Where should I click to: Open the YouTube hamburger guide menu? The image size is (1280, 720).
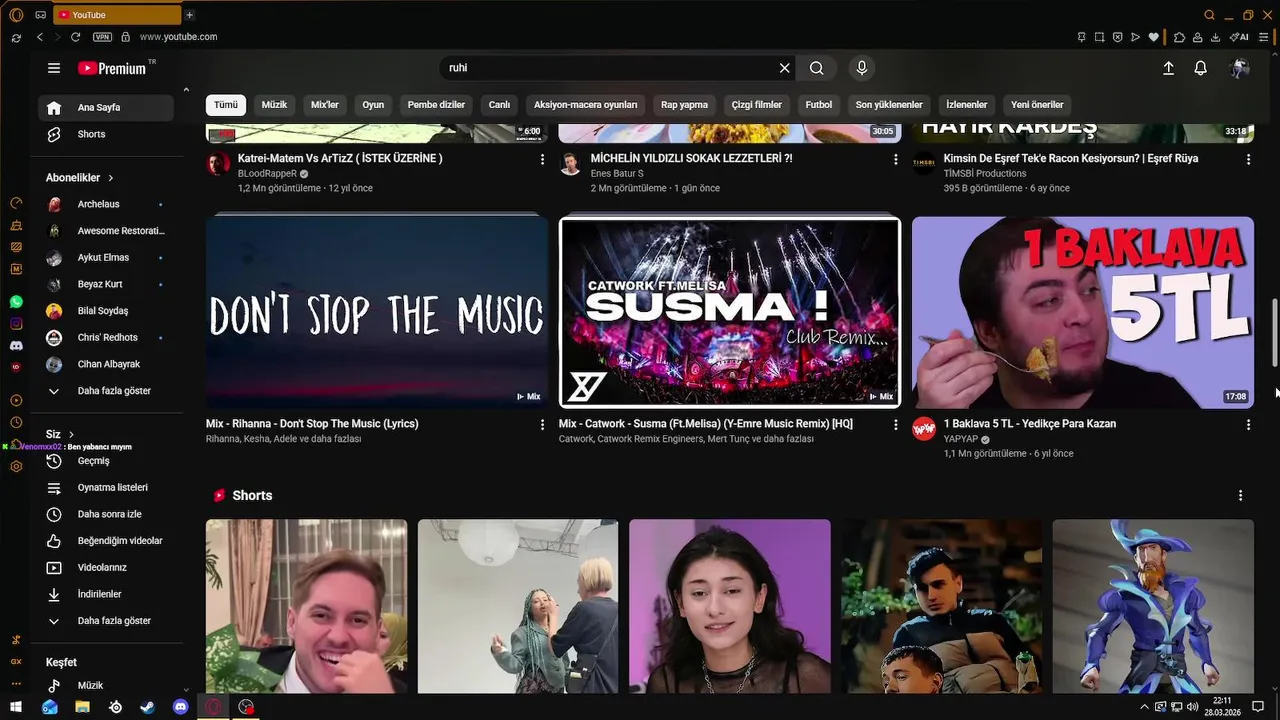[54, 68]
